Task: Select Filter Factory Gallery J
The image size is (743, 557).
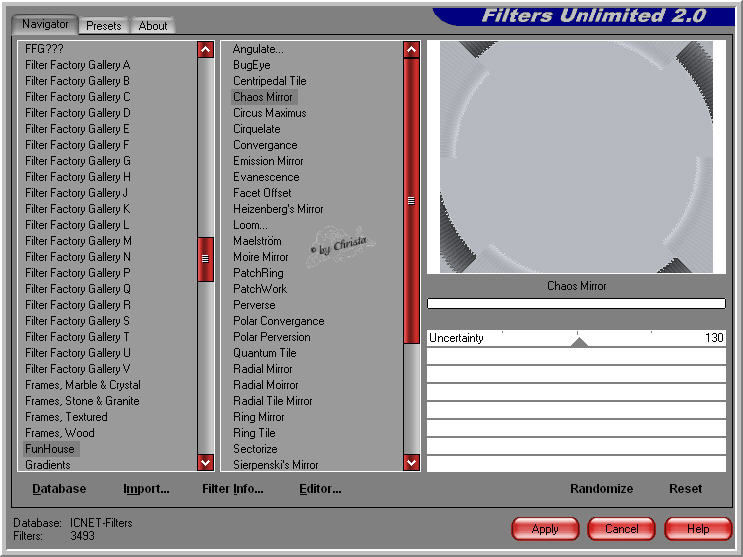Action: (77, 193)
